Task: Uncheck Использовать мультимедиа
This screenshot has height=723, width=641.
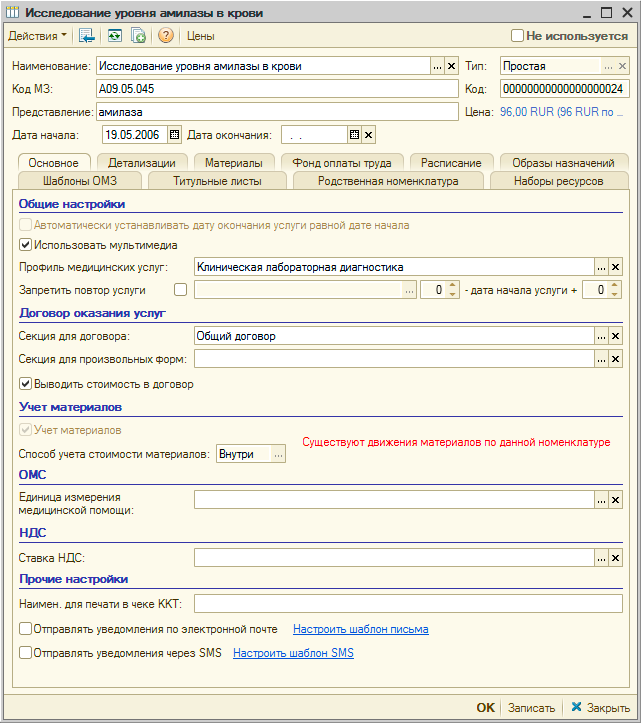Action: pyautogui.click(x=26, y=244)
